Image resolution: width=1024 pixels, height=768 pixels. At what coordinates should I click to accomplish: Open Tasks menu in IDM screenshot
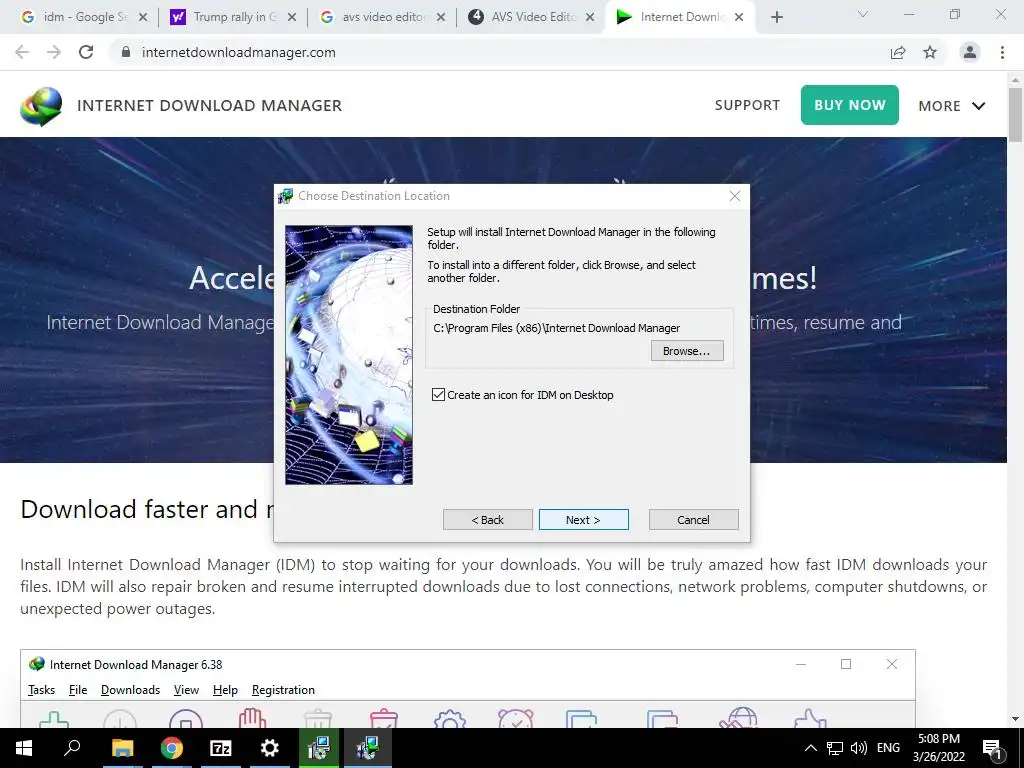pyautogui.click(x=41, y=690)
